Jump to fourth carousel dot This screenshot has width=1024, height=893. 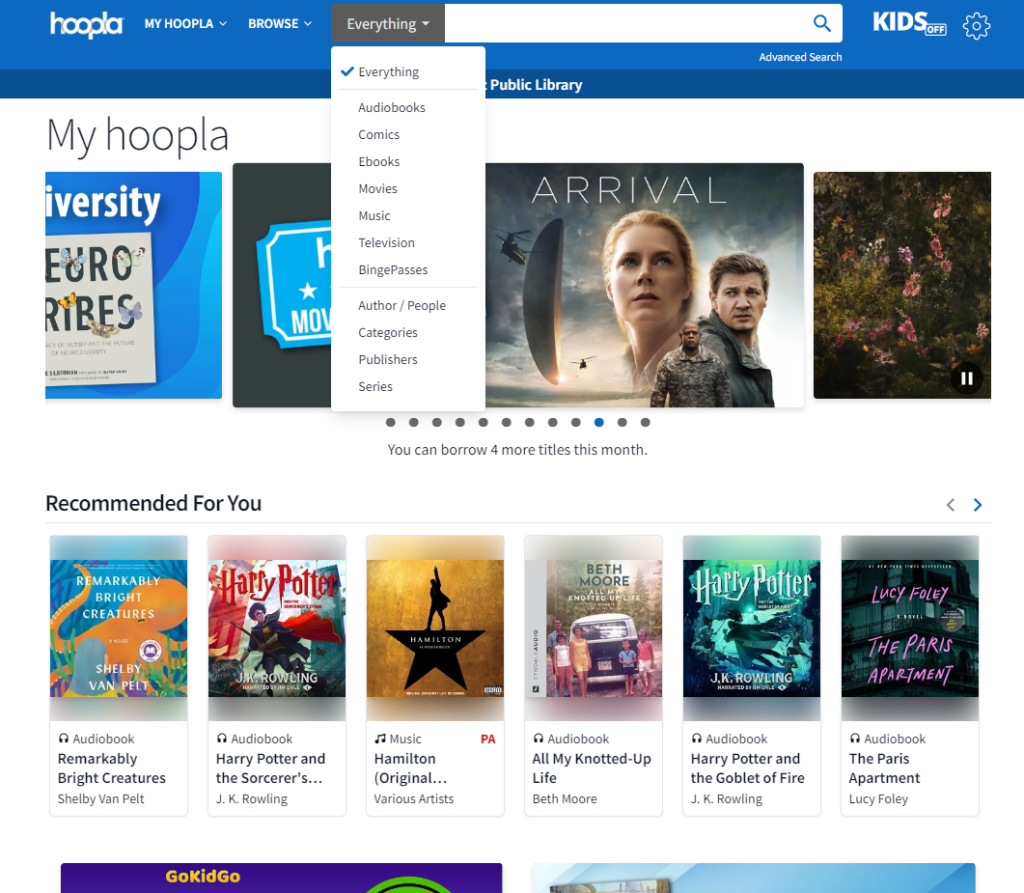click(460, 423)
